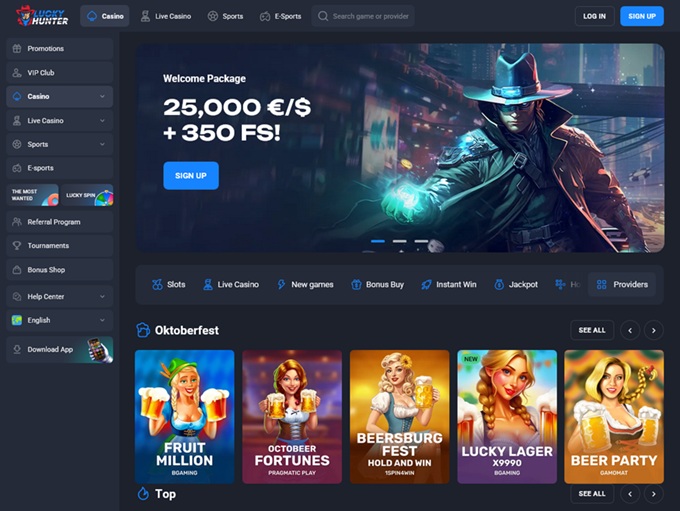Click the Lucky Hunter logo
The height and width of the screenshot is (511, 680).
pyautogui.click(x=42, y=16)
